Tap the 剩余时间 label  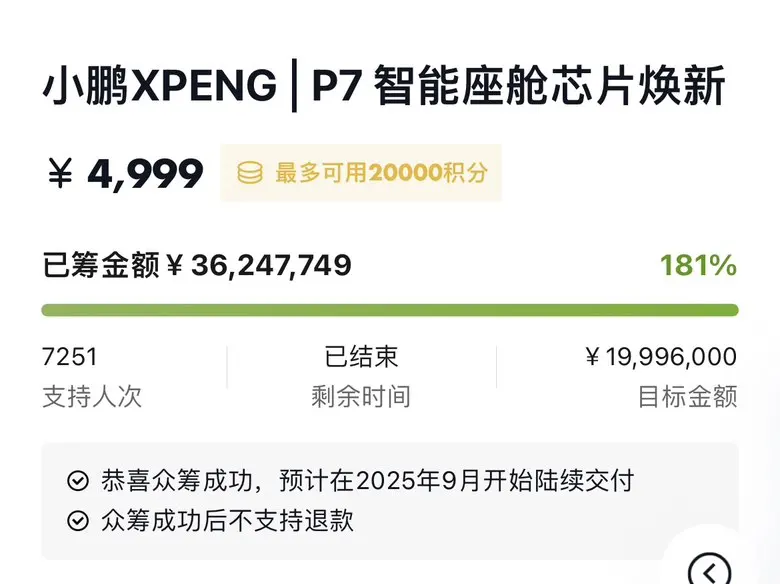pos(361,397)
